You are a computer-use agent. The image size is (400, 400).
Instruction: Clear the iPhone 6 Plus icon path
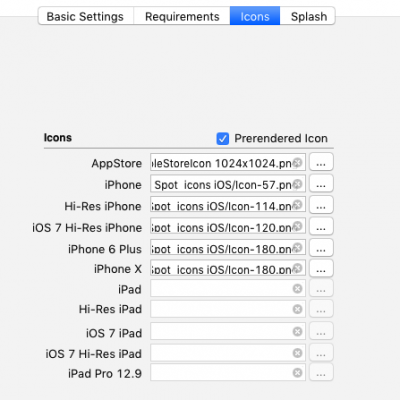click(x=297, y=248)
